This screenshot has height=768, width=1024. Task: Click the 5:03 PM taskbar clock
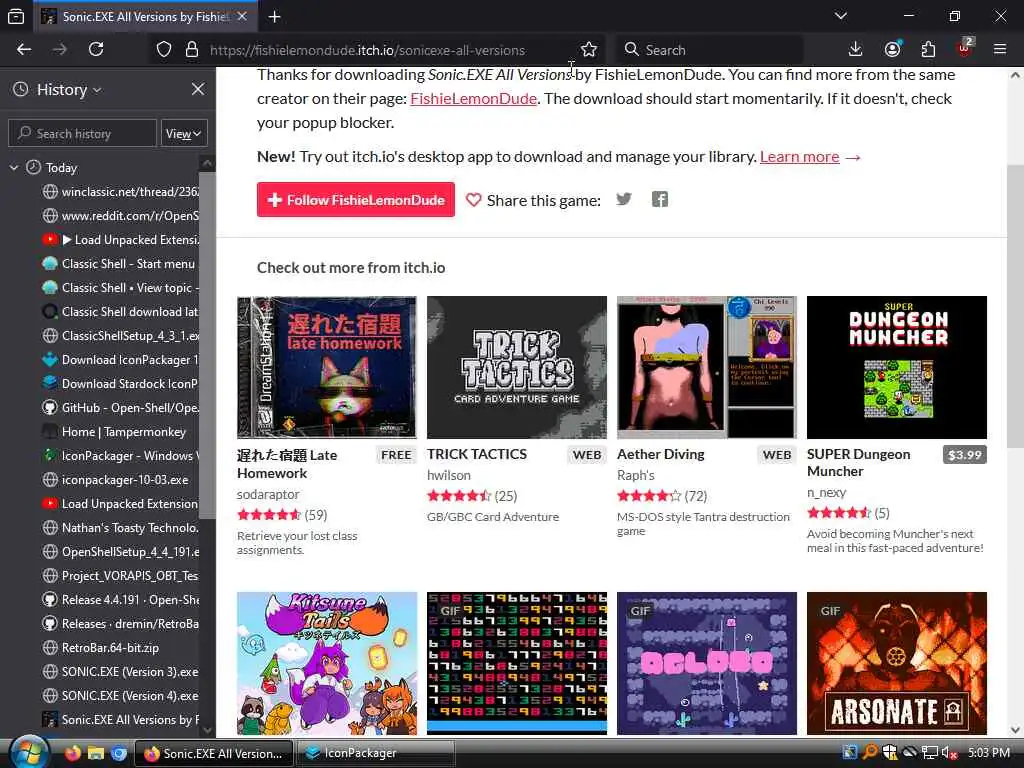point(989,753)
